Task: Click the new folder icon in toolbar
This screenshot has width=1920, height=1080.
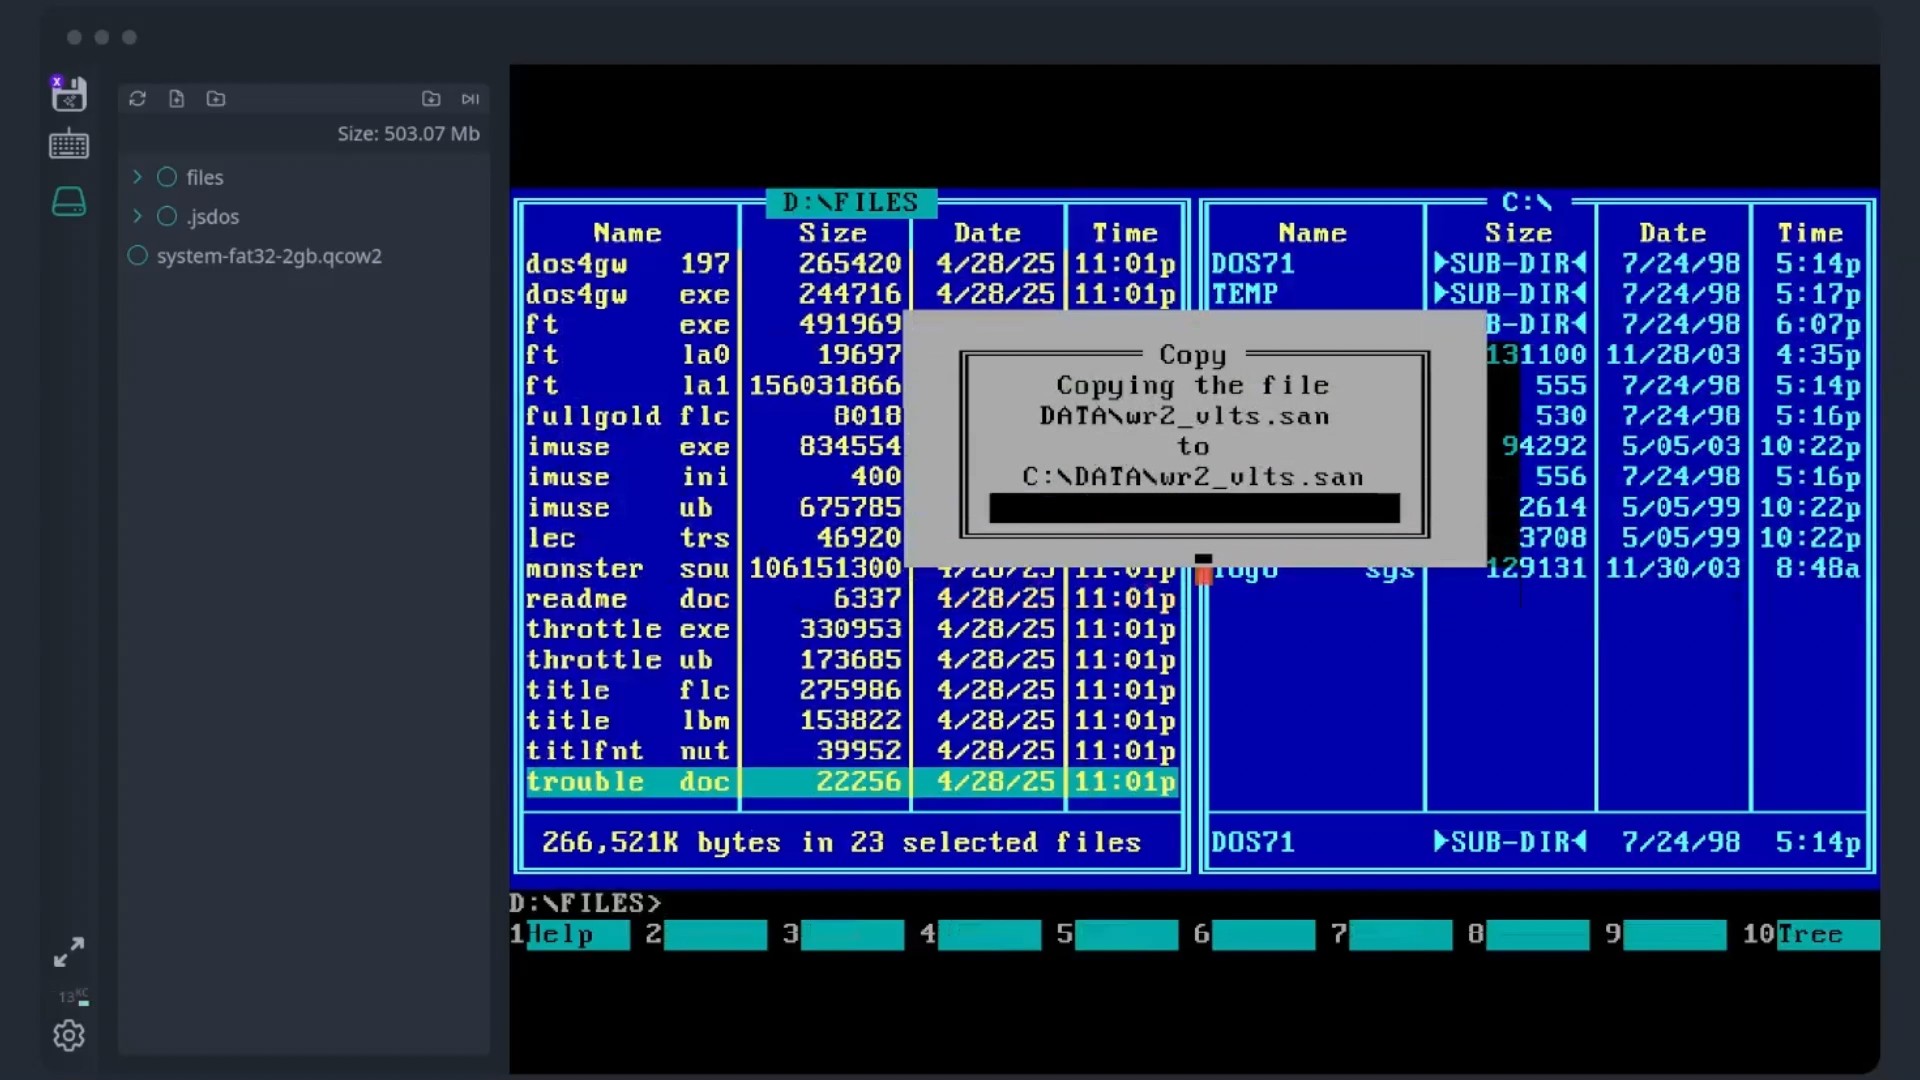Action: (216, 98)
